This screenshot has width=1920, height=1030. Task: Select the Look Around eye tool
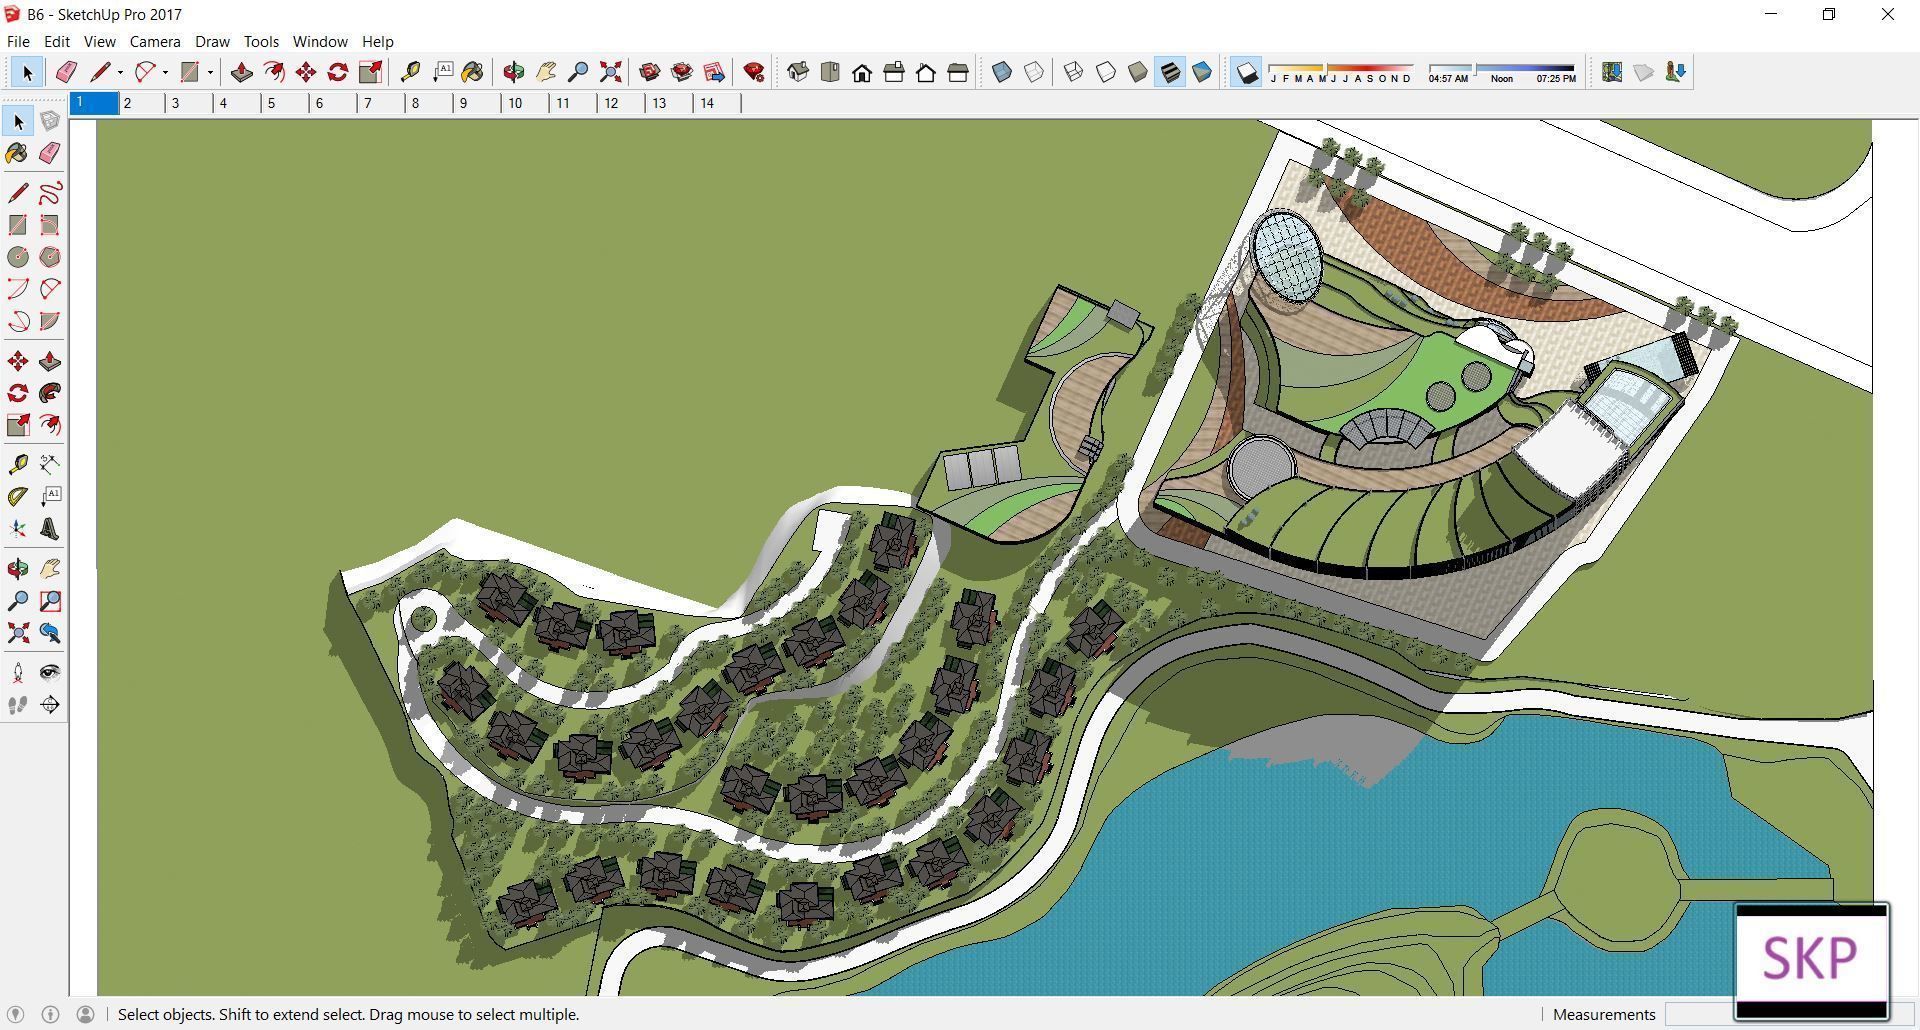point(50,673)
